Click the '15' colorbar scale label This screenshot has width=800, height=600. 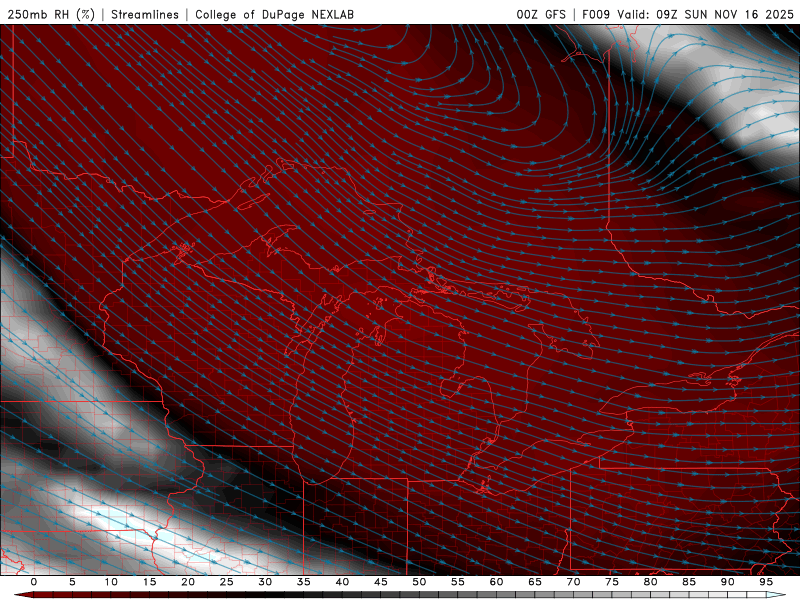click(x=149, y=582)
